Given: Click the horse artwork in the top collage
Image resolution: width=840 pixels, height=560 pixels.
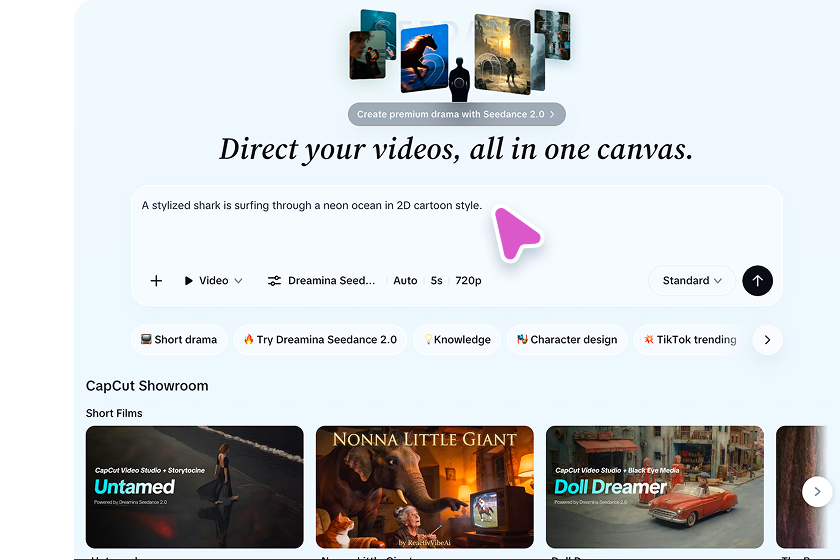Looking at the screenshot, I should [x=424, y=58].
